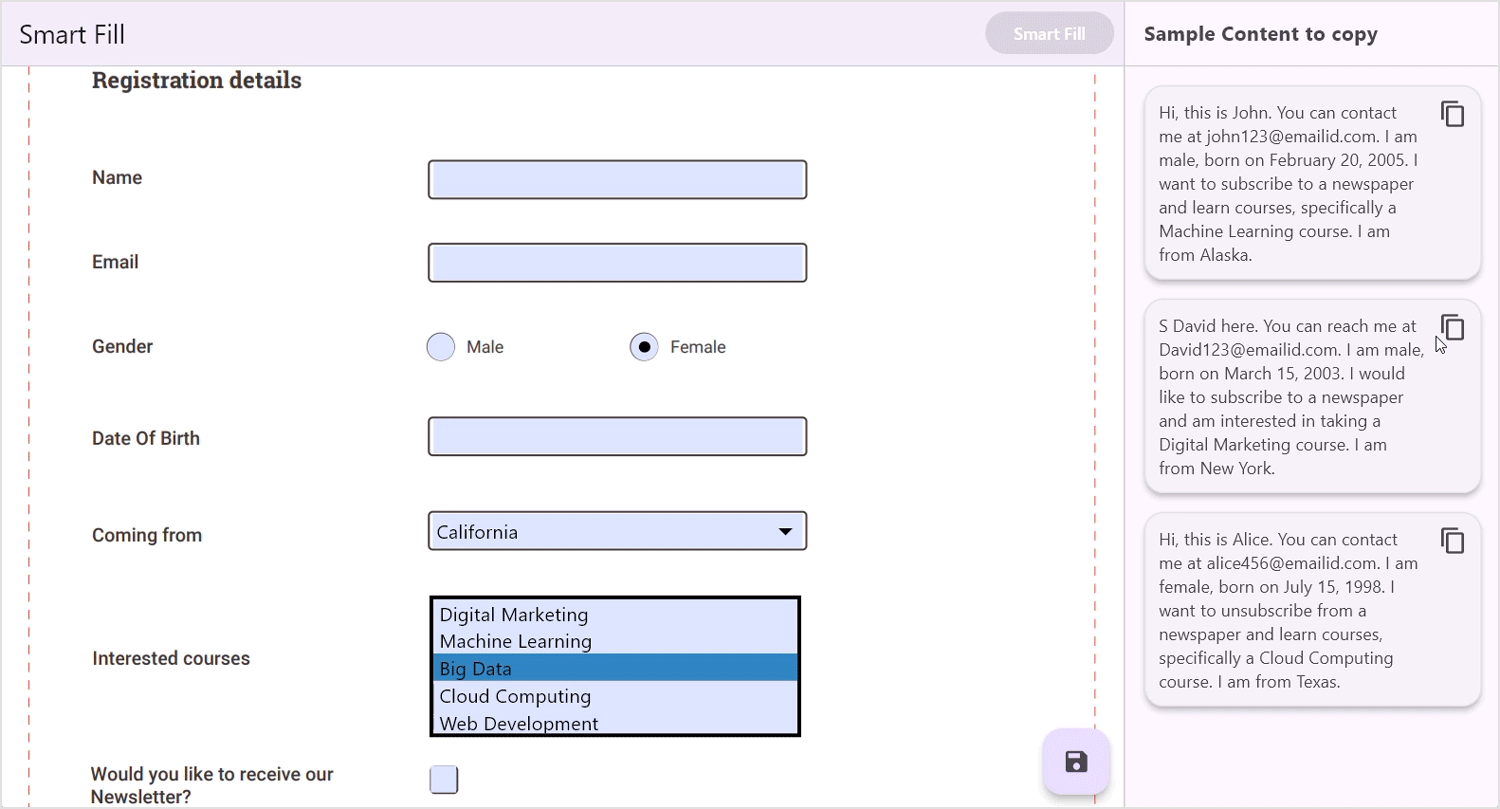Select Cloud Computing course option
Screen dimensions: 1500x809
[515, 696]
